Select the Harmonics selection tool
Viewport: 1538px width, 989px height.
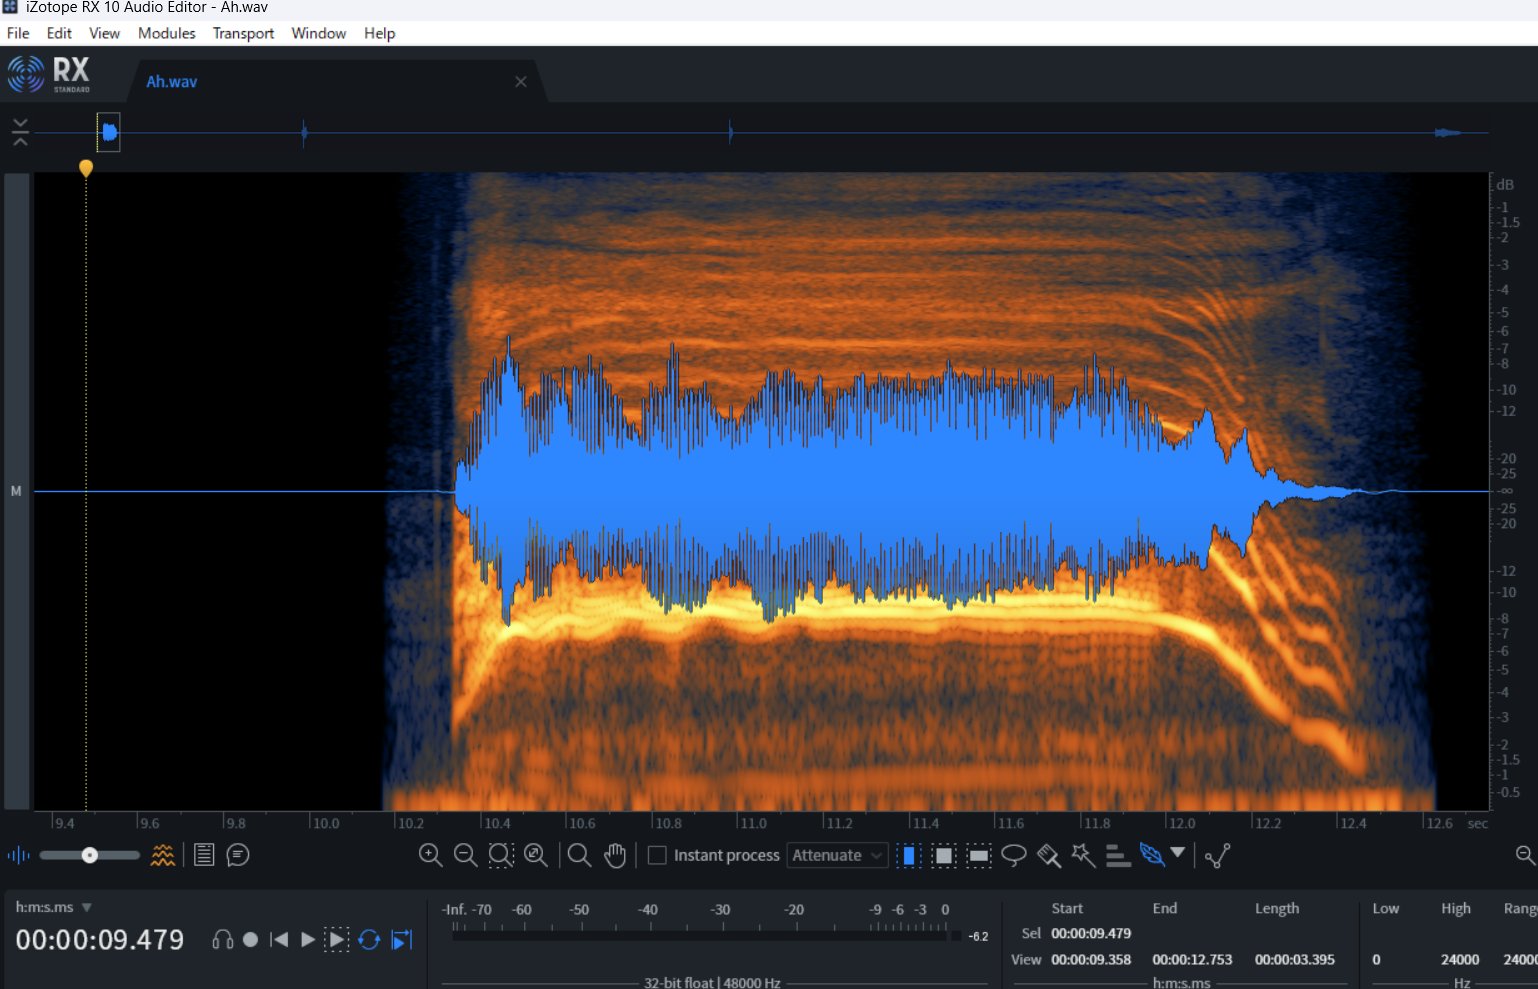pos(1118,855)
